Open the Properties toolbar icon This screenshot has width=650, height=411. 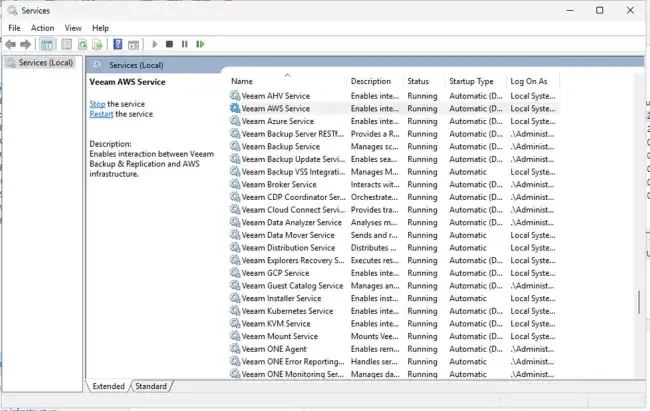[x=66, y=44]
